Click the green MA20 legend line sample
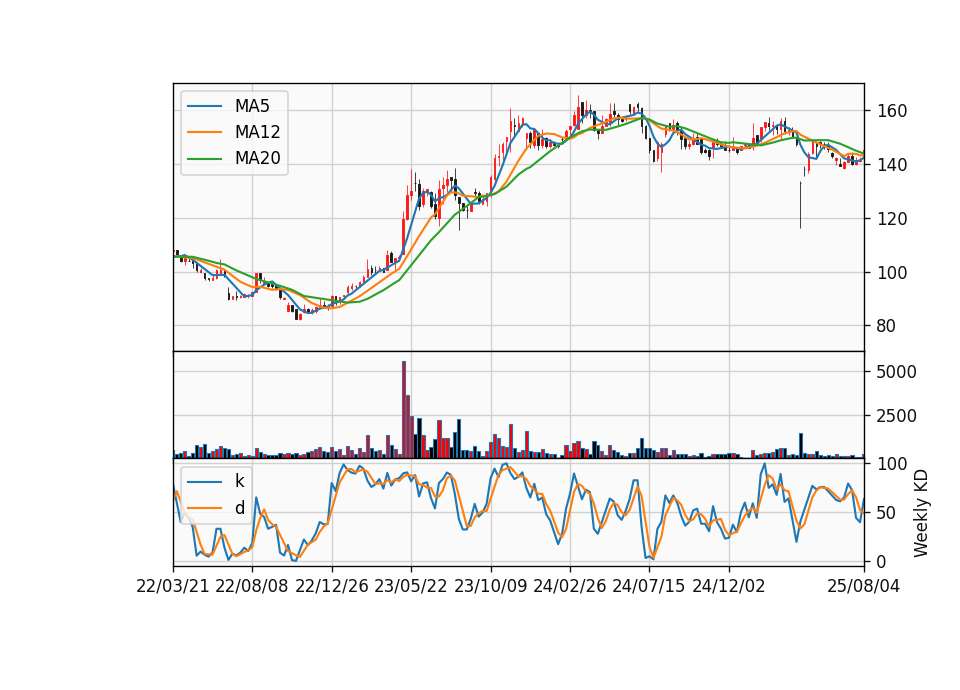 (204, 159)
